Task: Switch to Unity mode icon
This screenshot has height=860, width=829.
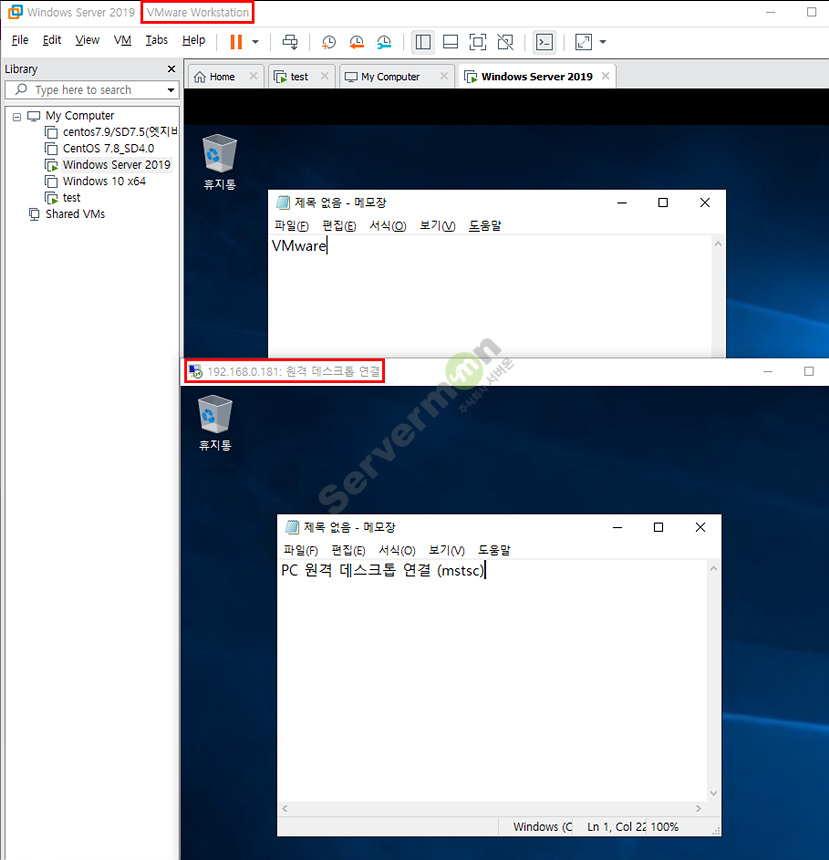Action: click(x=505, y=42)
